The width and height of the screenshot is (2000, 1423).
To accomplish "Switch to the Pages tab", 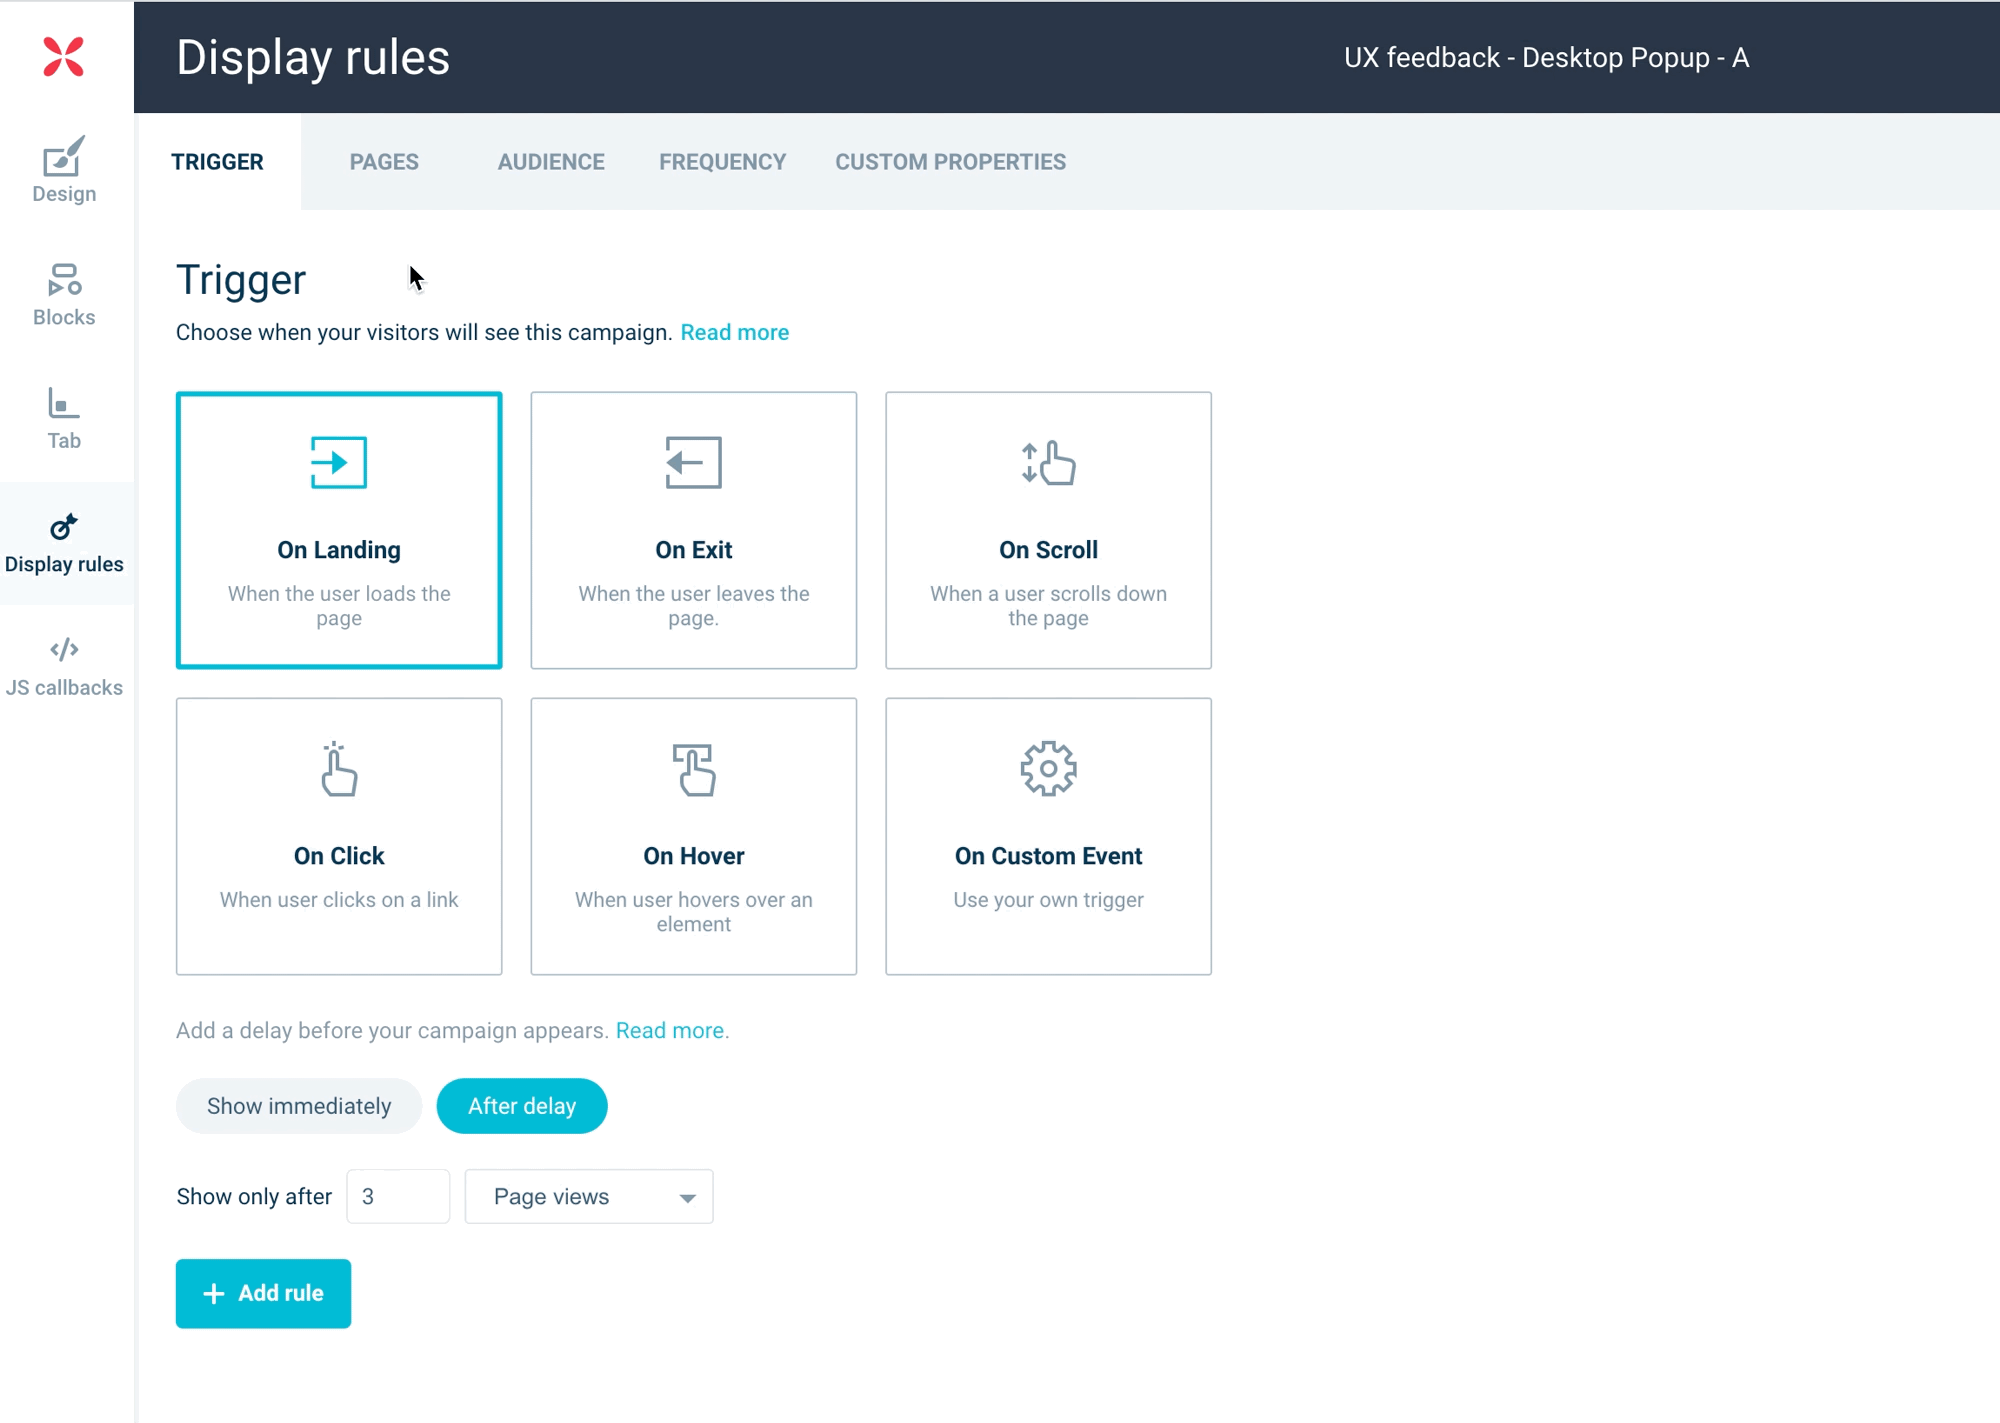I will (x=384, y=162).
